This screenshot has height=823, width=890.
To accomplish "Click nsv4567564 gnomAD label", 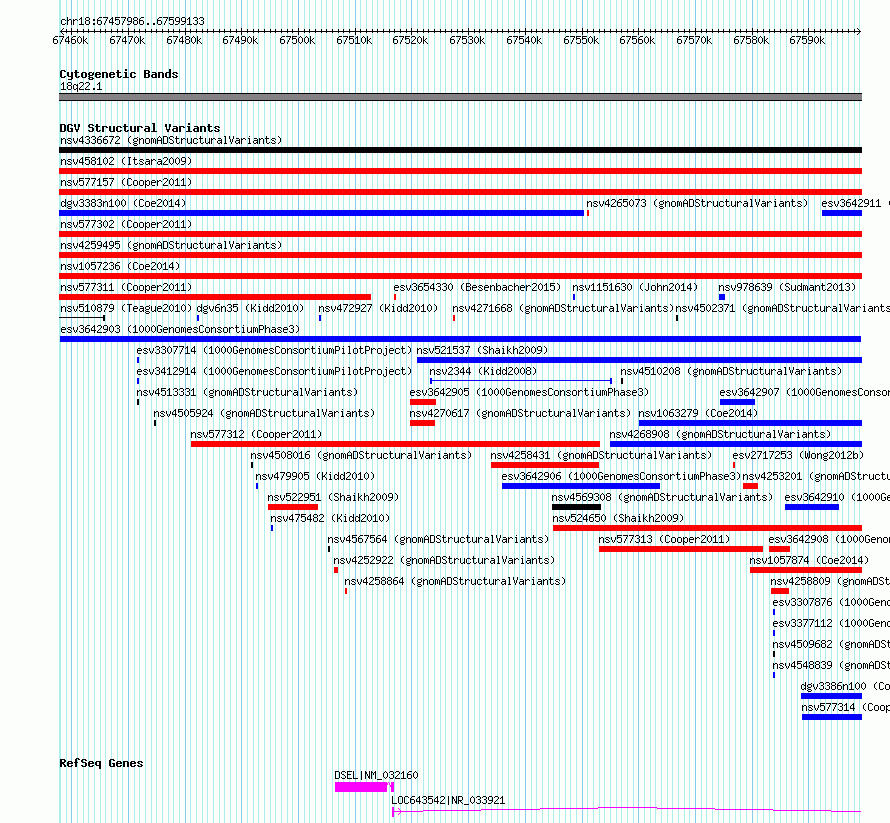I will click(438, 539).
